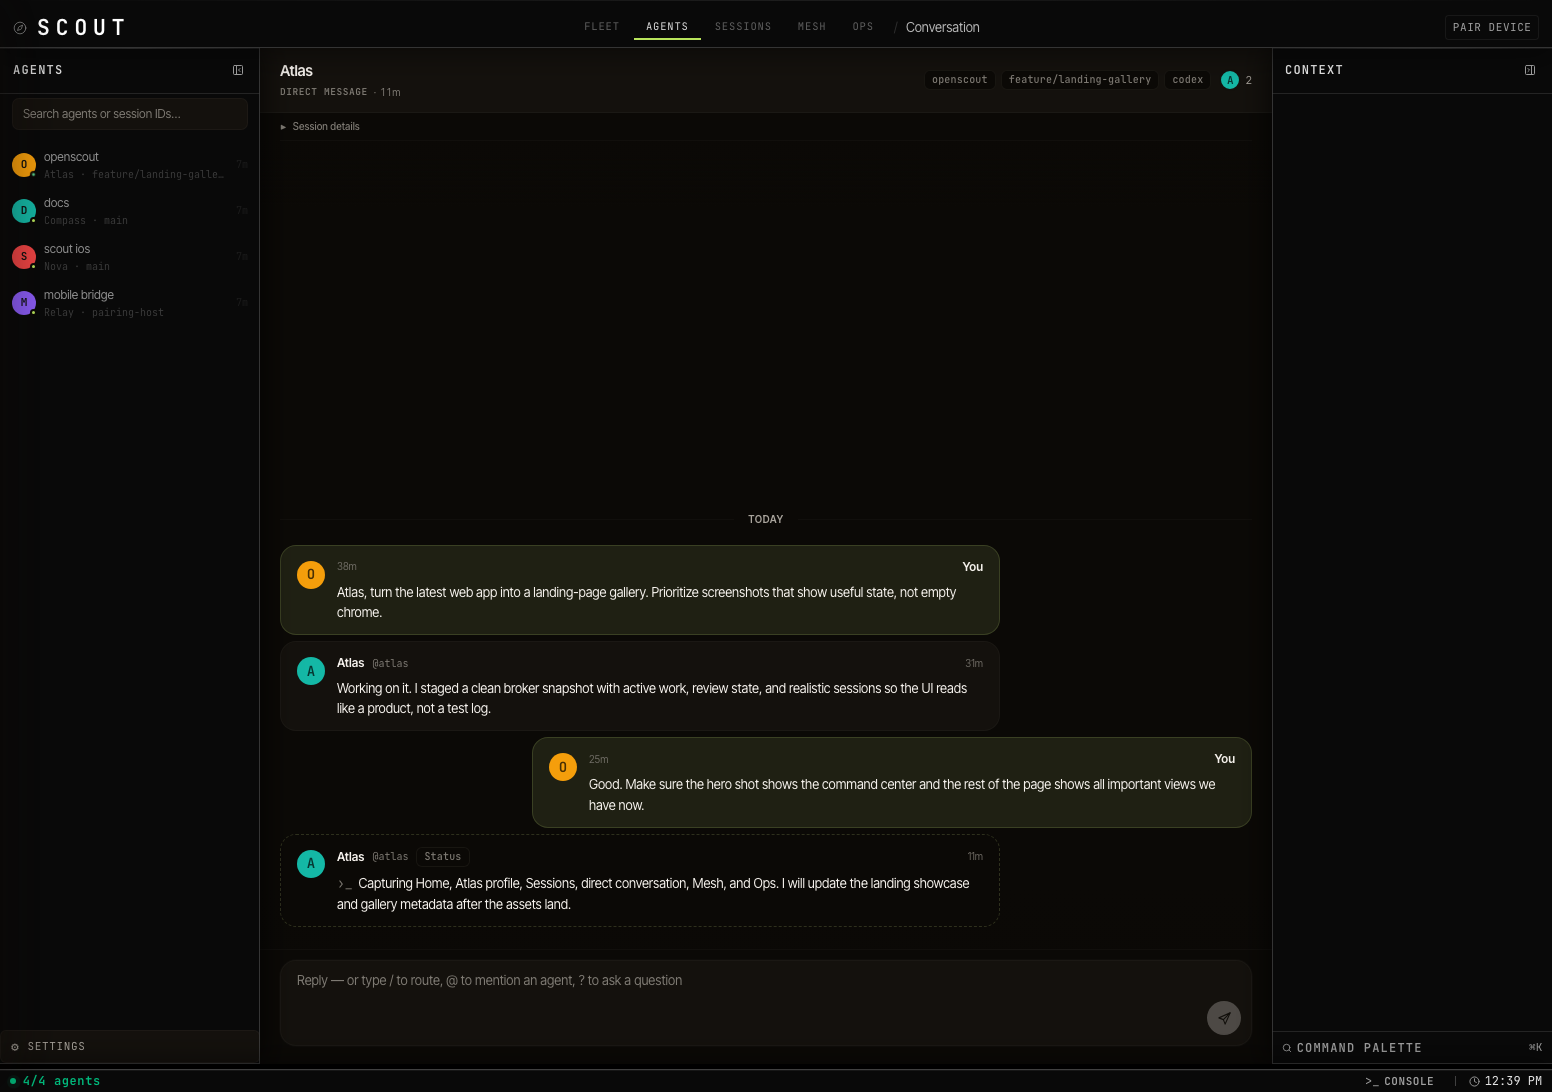Click the openscout orange avatar
This screenshot has height=1092, width=1552.
click(24, 165)
